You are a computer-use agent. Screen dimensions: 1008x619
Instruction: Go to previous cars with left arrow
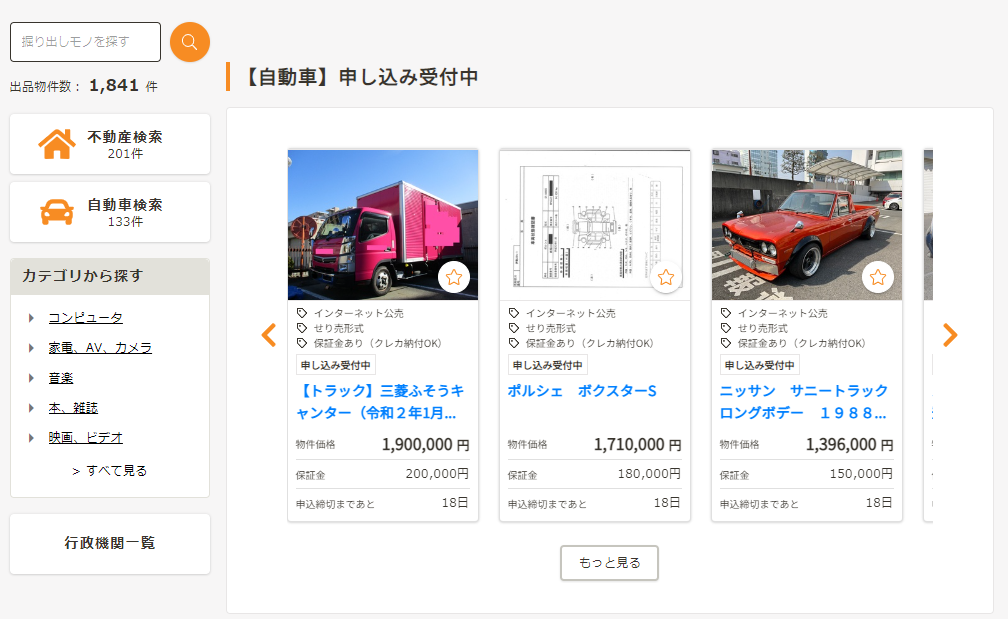pyautogui.click(x=269, y=335)
